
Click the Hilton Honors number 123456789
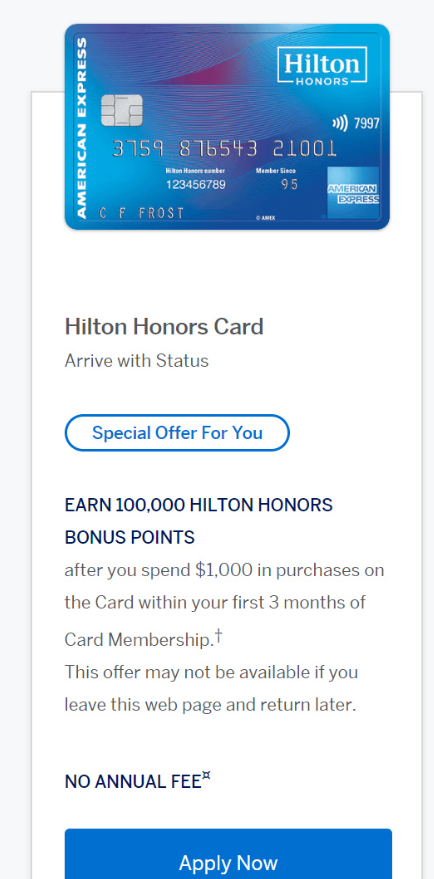coord(195,184)
